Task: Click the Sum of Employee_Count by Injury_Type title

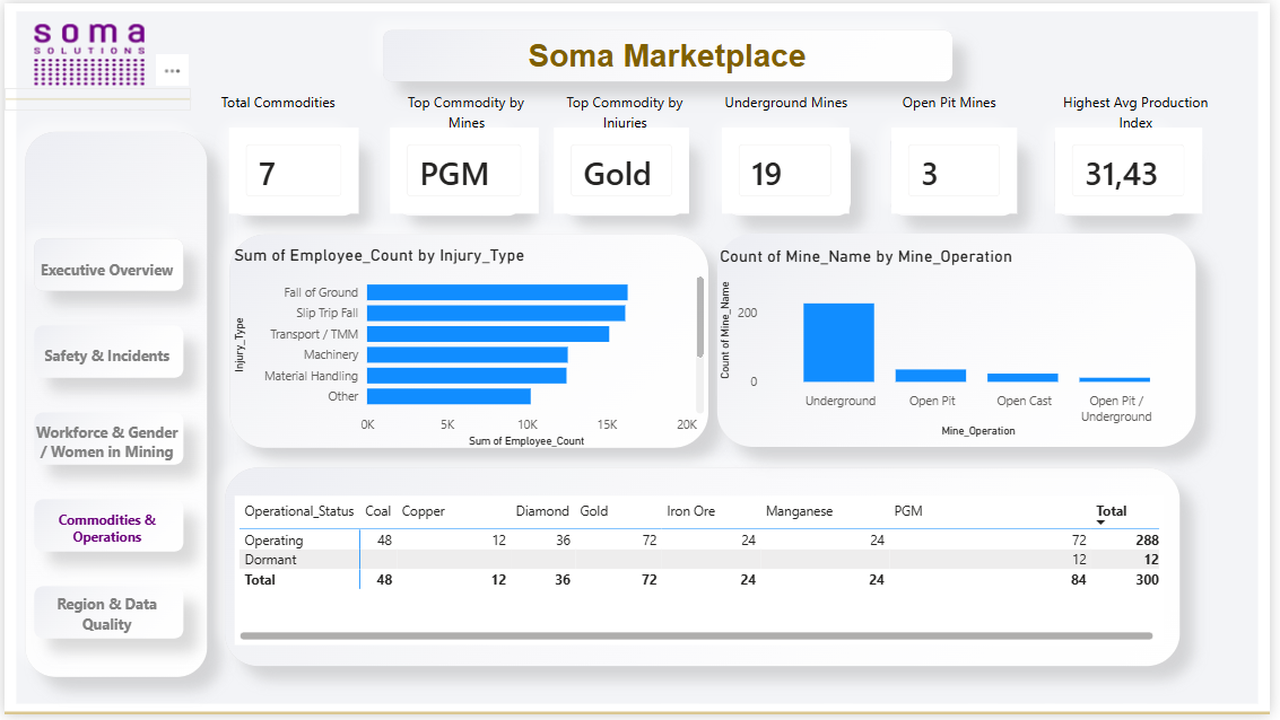Action: [379, 256]
